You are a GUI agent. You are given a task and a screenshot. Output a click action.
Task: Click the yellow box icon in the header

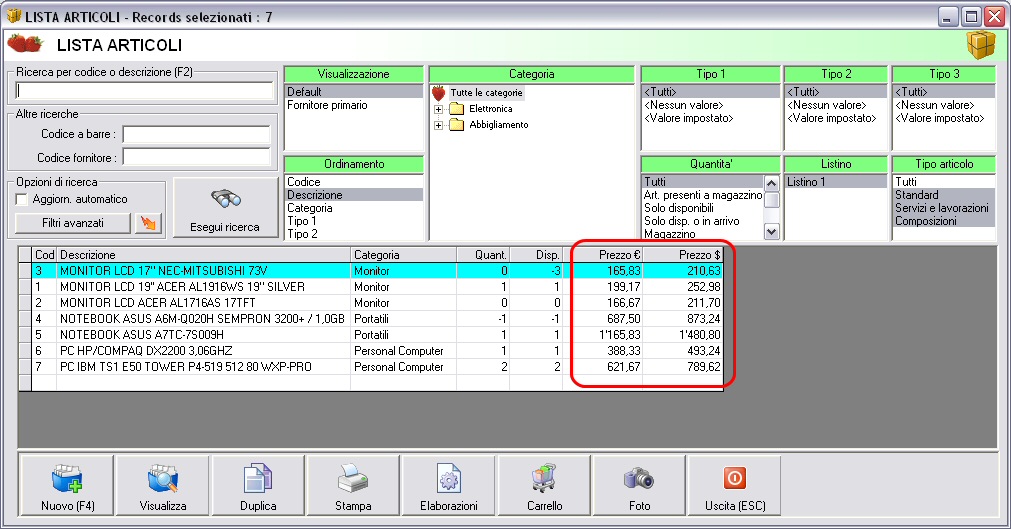981,45
